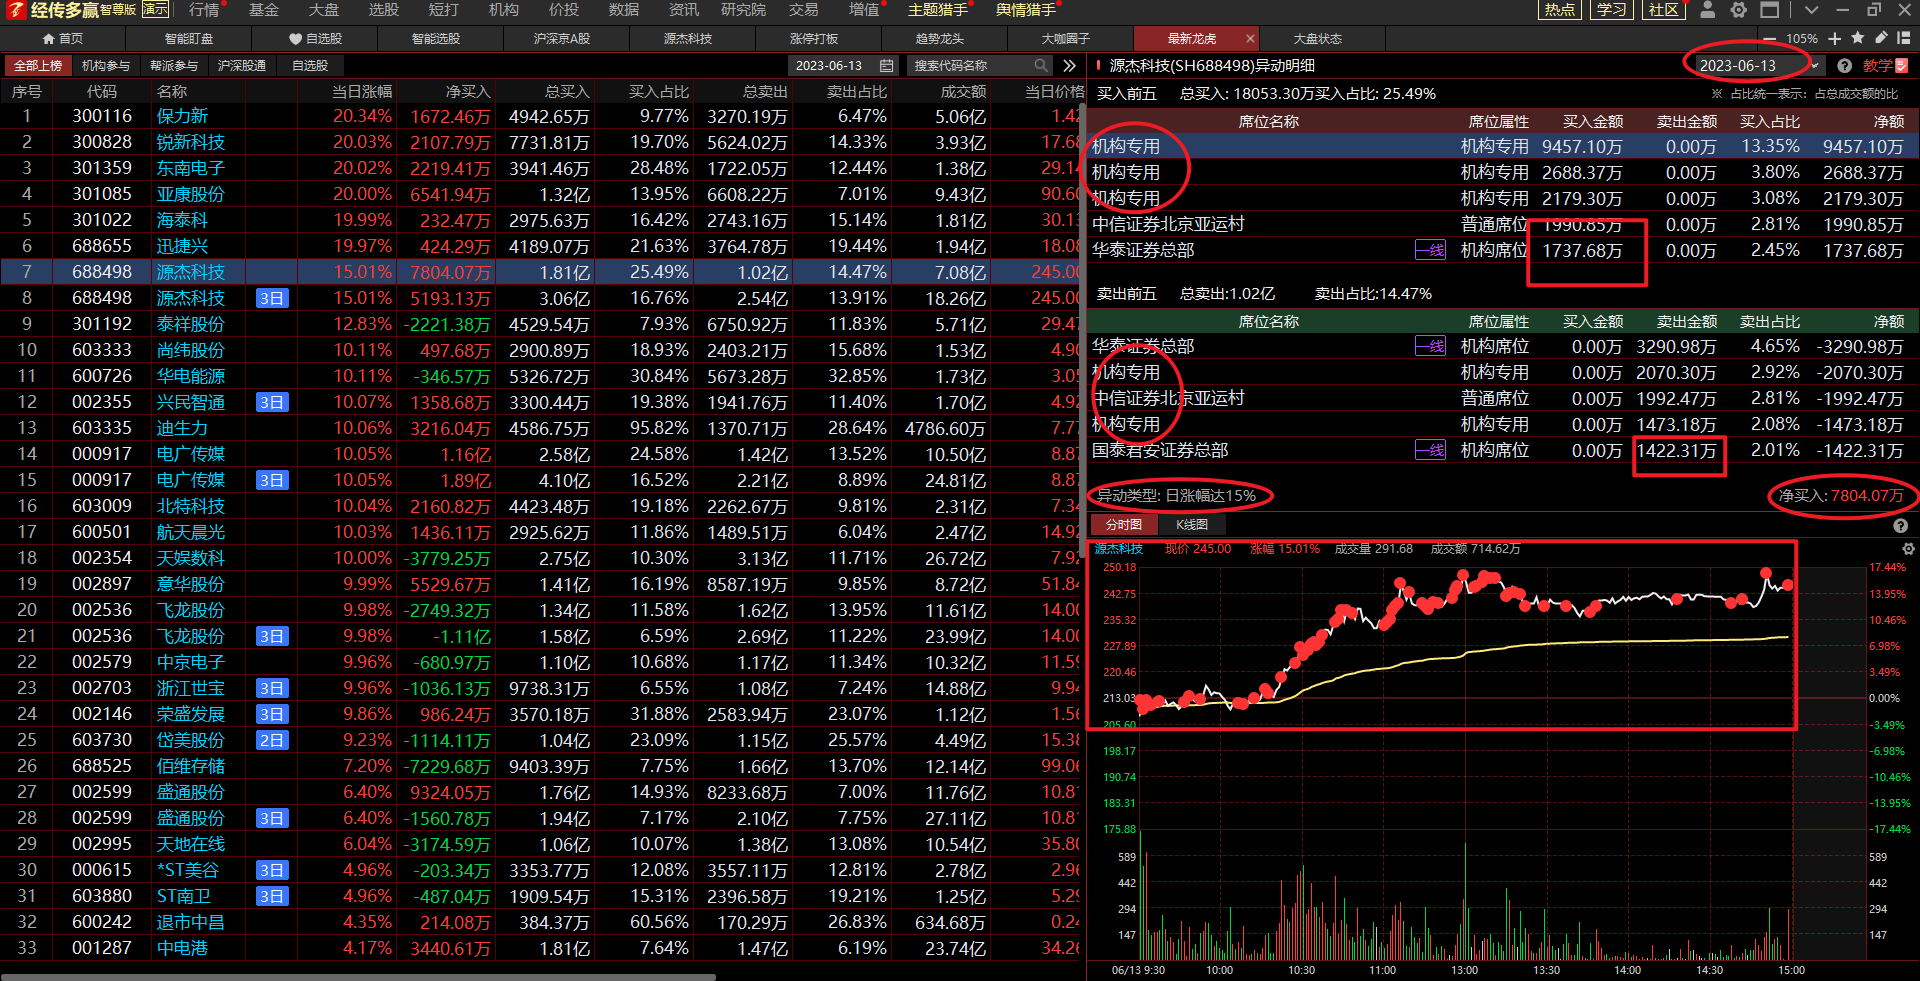Select the 沪深股通 filter
Image resolution: width=1920 pixels, height=981 pixels.
[242, 66]
